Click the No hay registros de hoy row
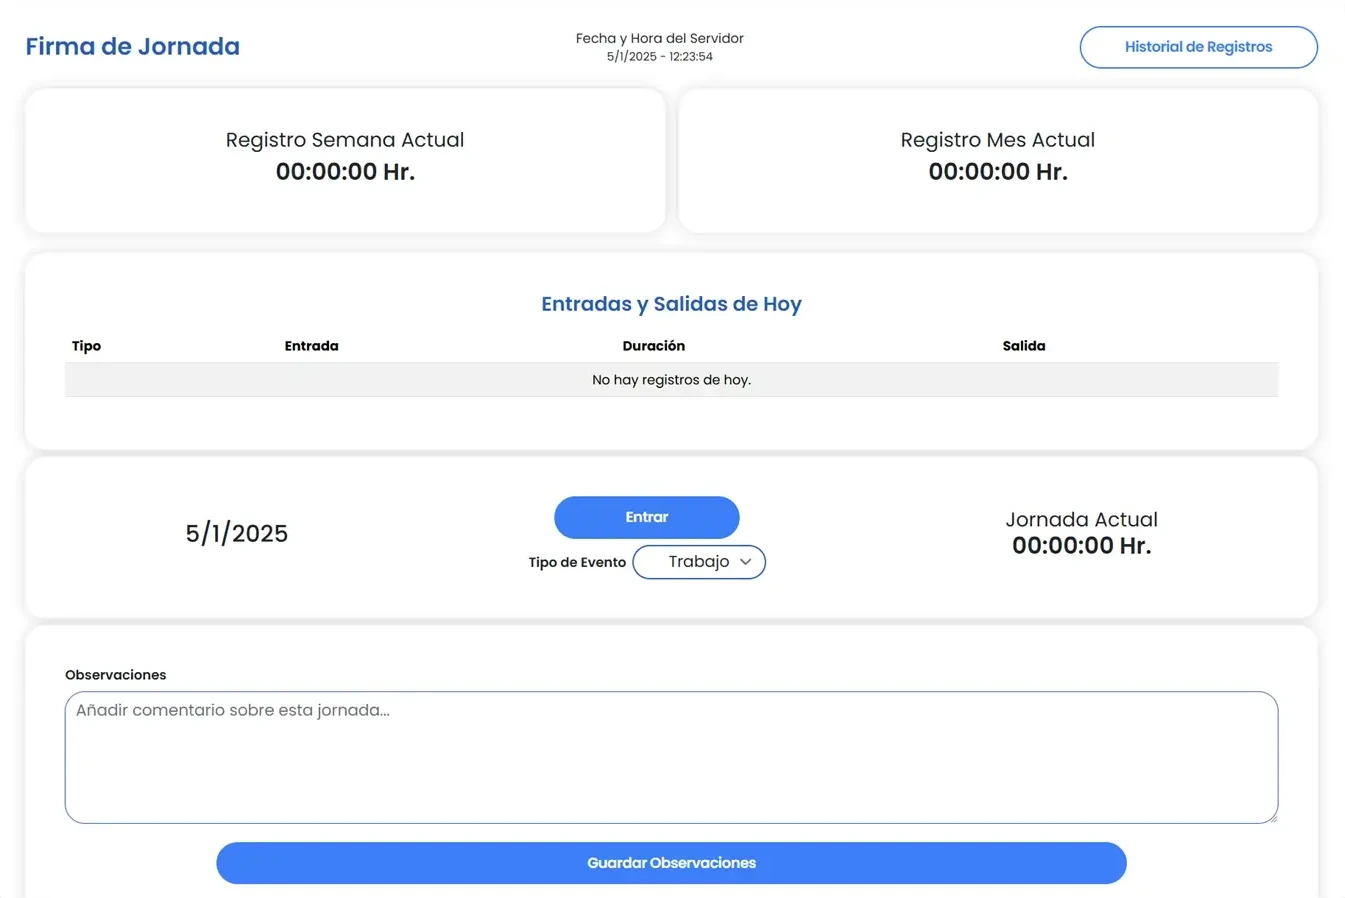 point(671,379)
